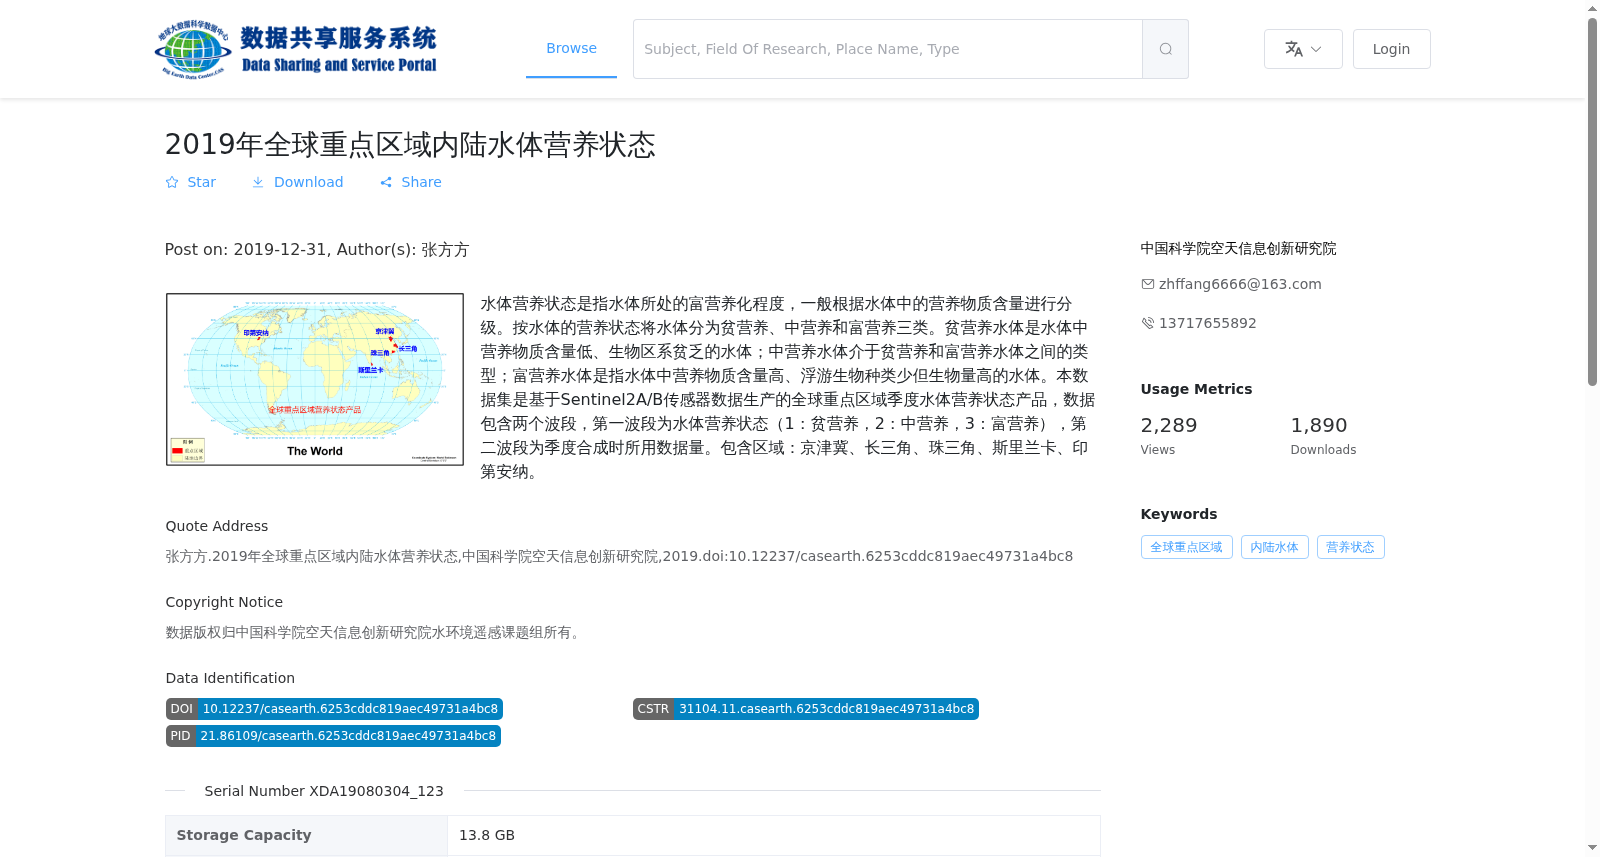
Task: Click the quote address citation text
Action: (x=619, y=556)
